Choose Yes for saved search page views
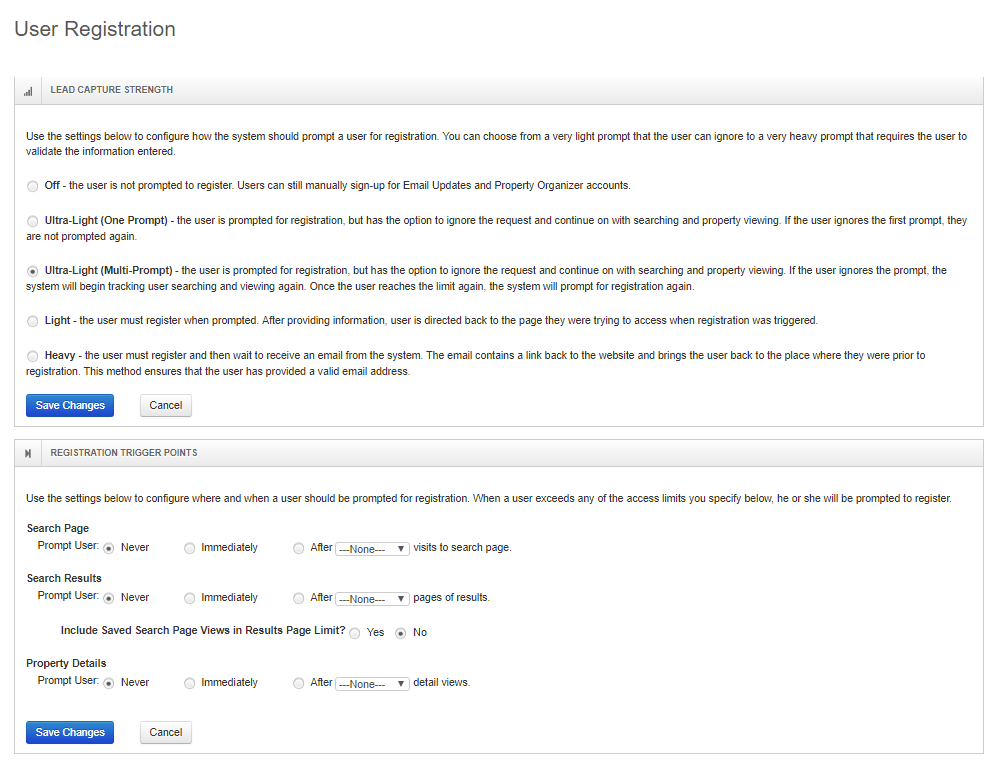Image resolution: width=992 pixels, height=762 pixels. 355,633
